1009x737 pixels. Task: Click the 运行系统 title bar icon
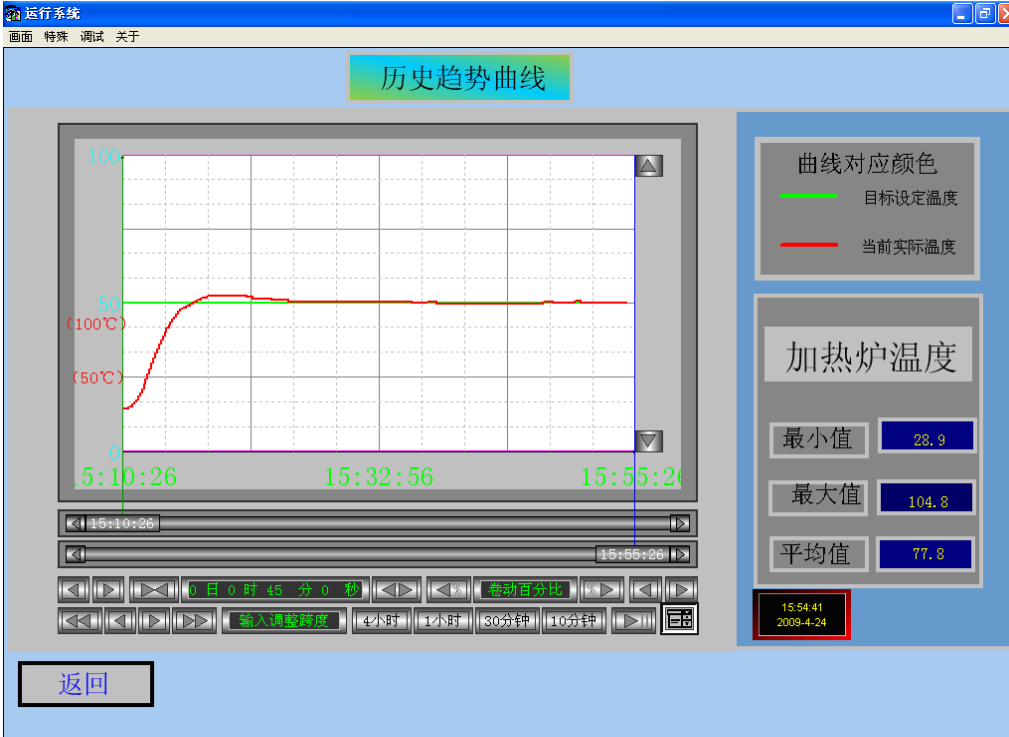[x=12, y=13]
